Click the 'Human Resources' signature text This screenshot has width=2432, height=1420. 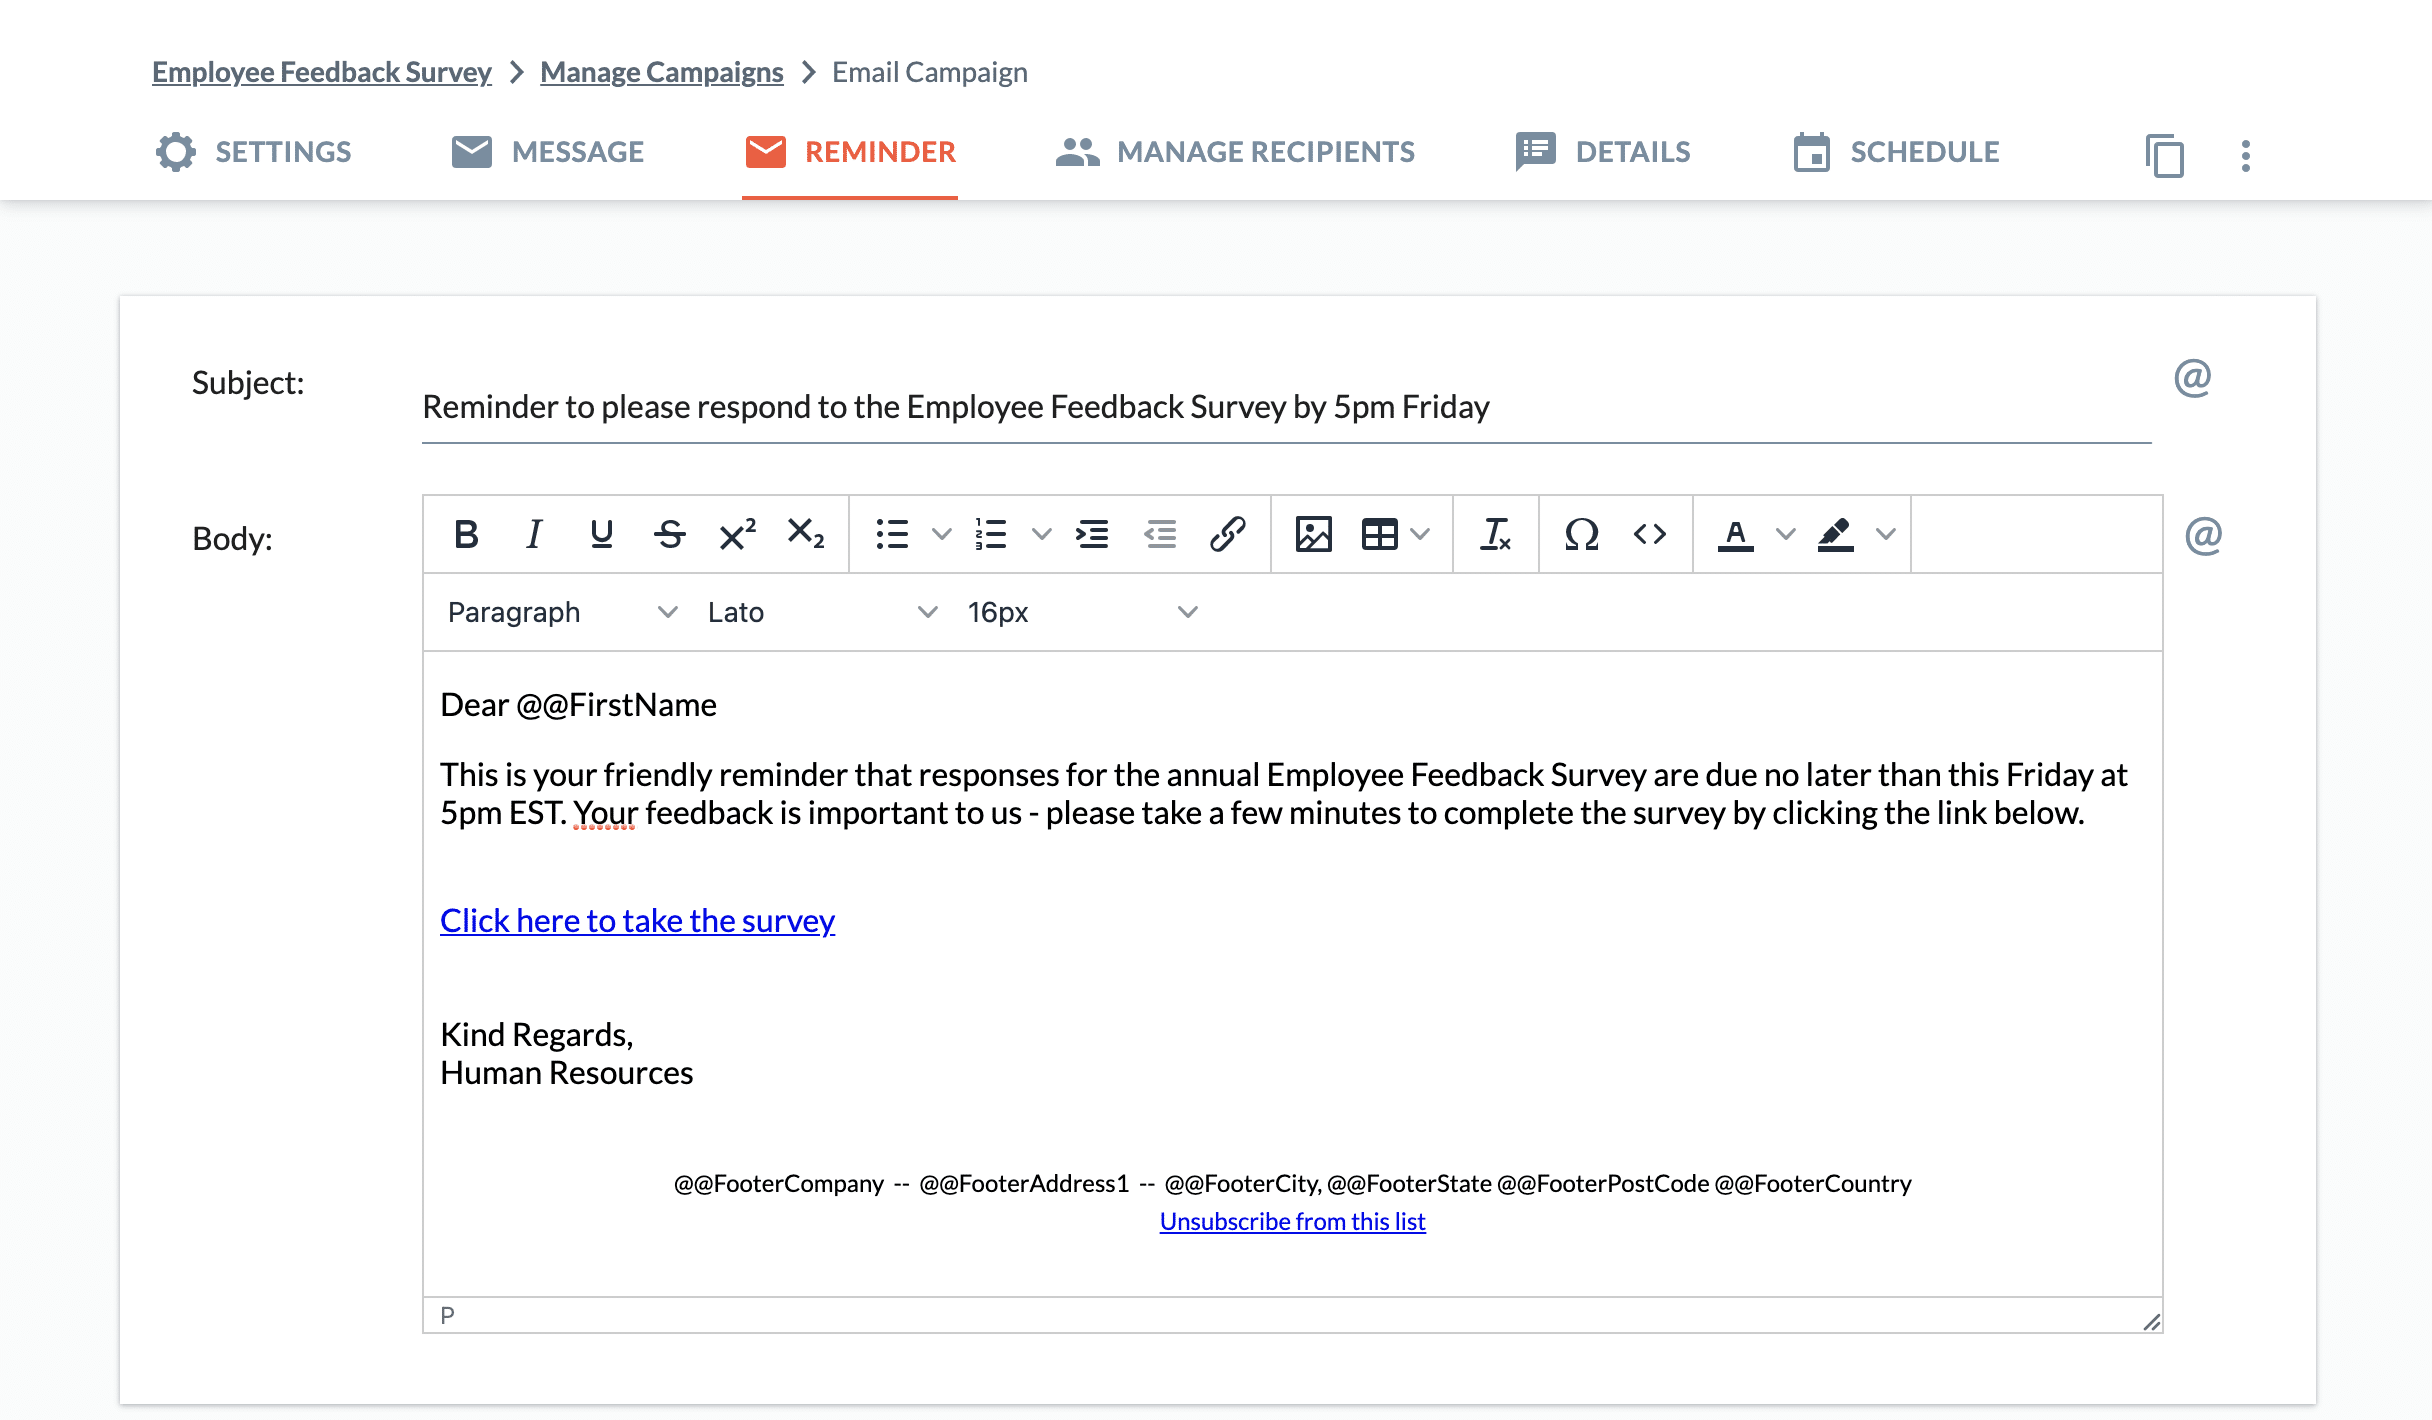click(566, 1073)
